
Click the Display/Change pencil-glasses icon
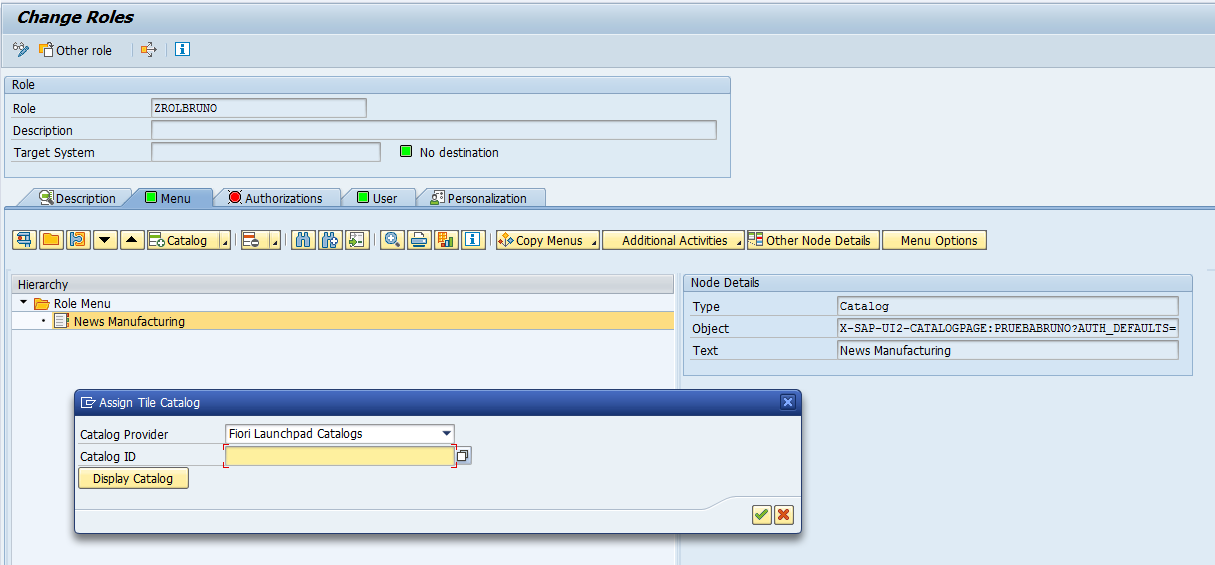[x=20, y=50]
